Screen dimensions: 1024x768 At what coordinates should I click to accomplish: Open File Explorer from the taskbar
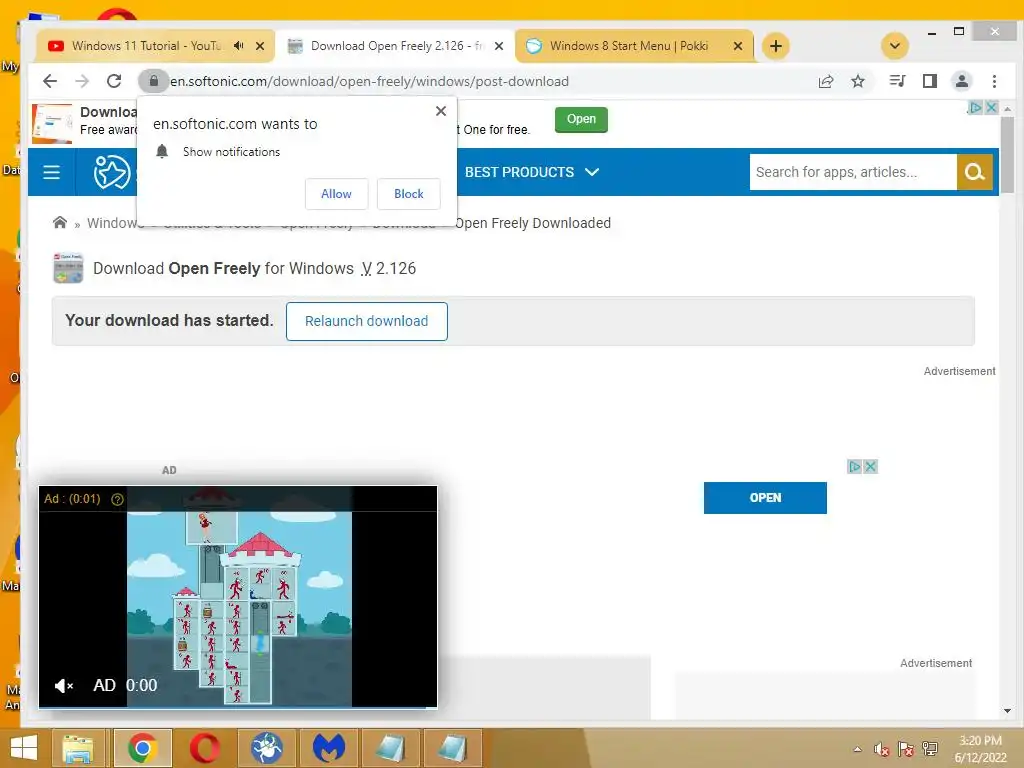(x=78, y=748)
